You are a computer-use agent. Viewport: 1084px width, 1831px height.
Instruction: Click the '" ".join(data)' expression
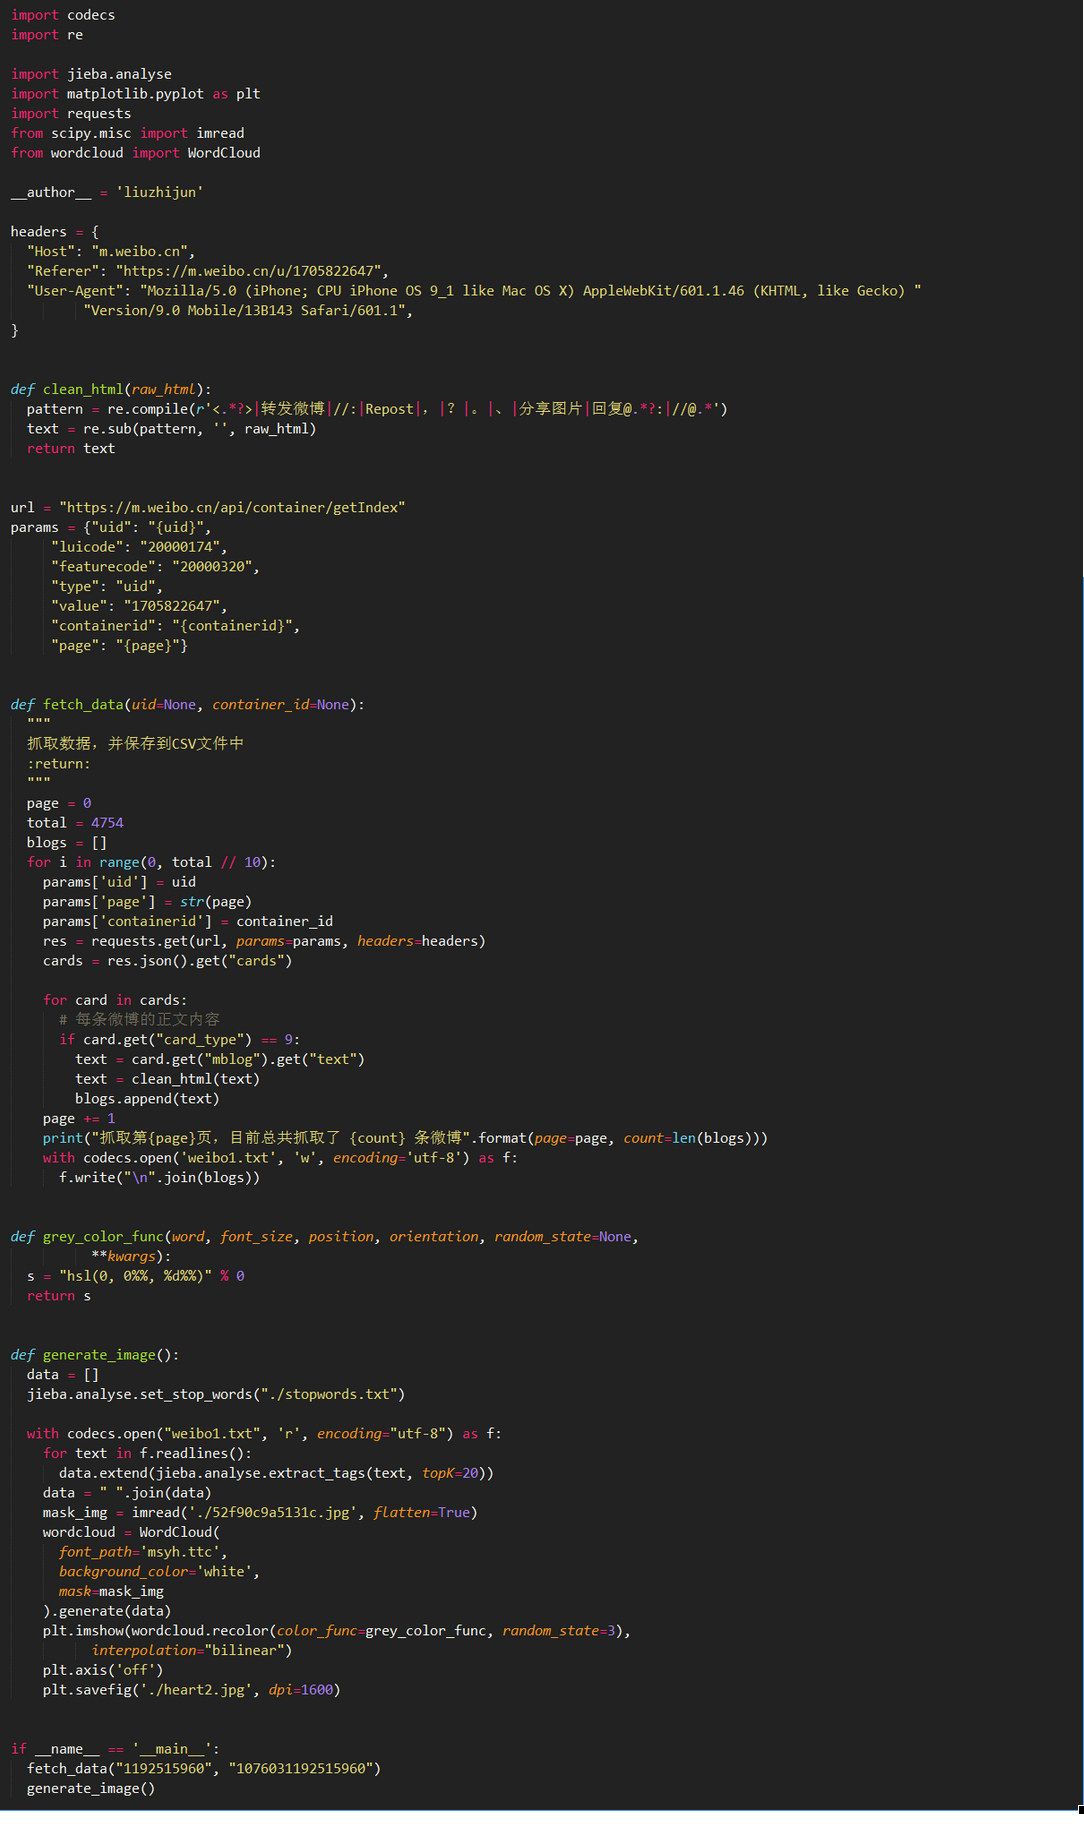pyautogui.click(x=155, y=1493)
